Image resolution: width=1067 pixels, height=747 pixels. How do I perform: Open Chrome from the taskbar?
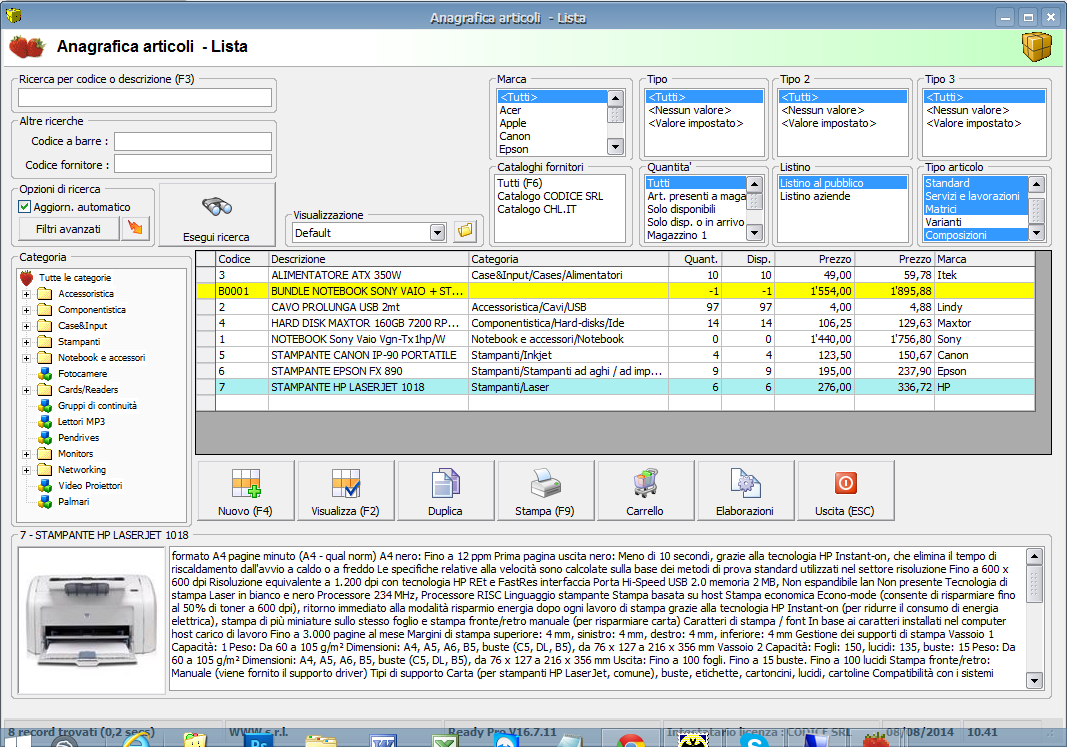coord(631,741)
